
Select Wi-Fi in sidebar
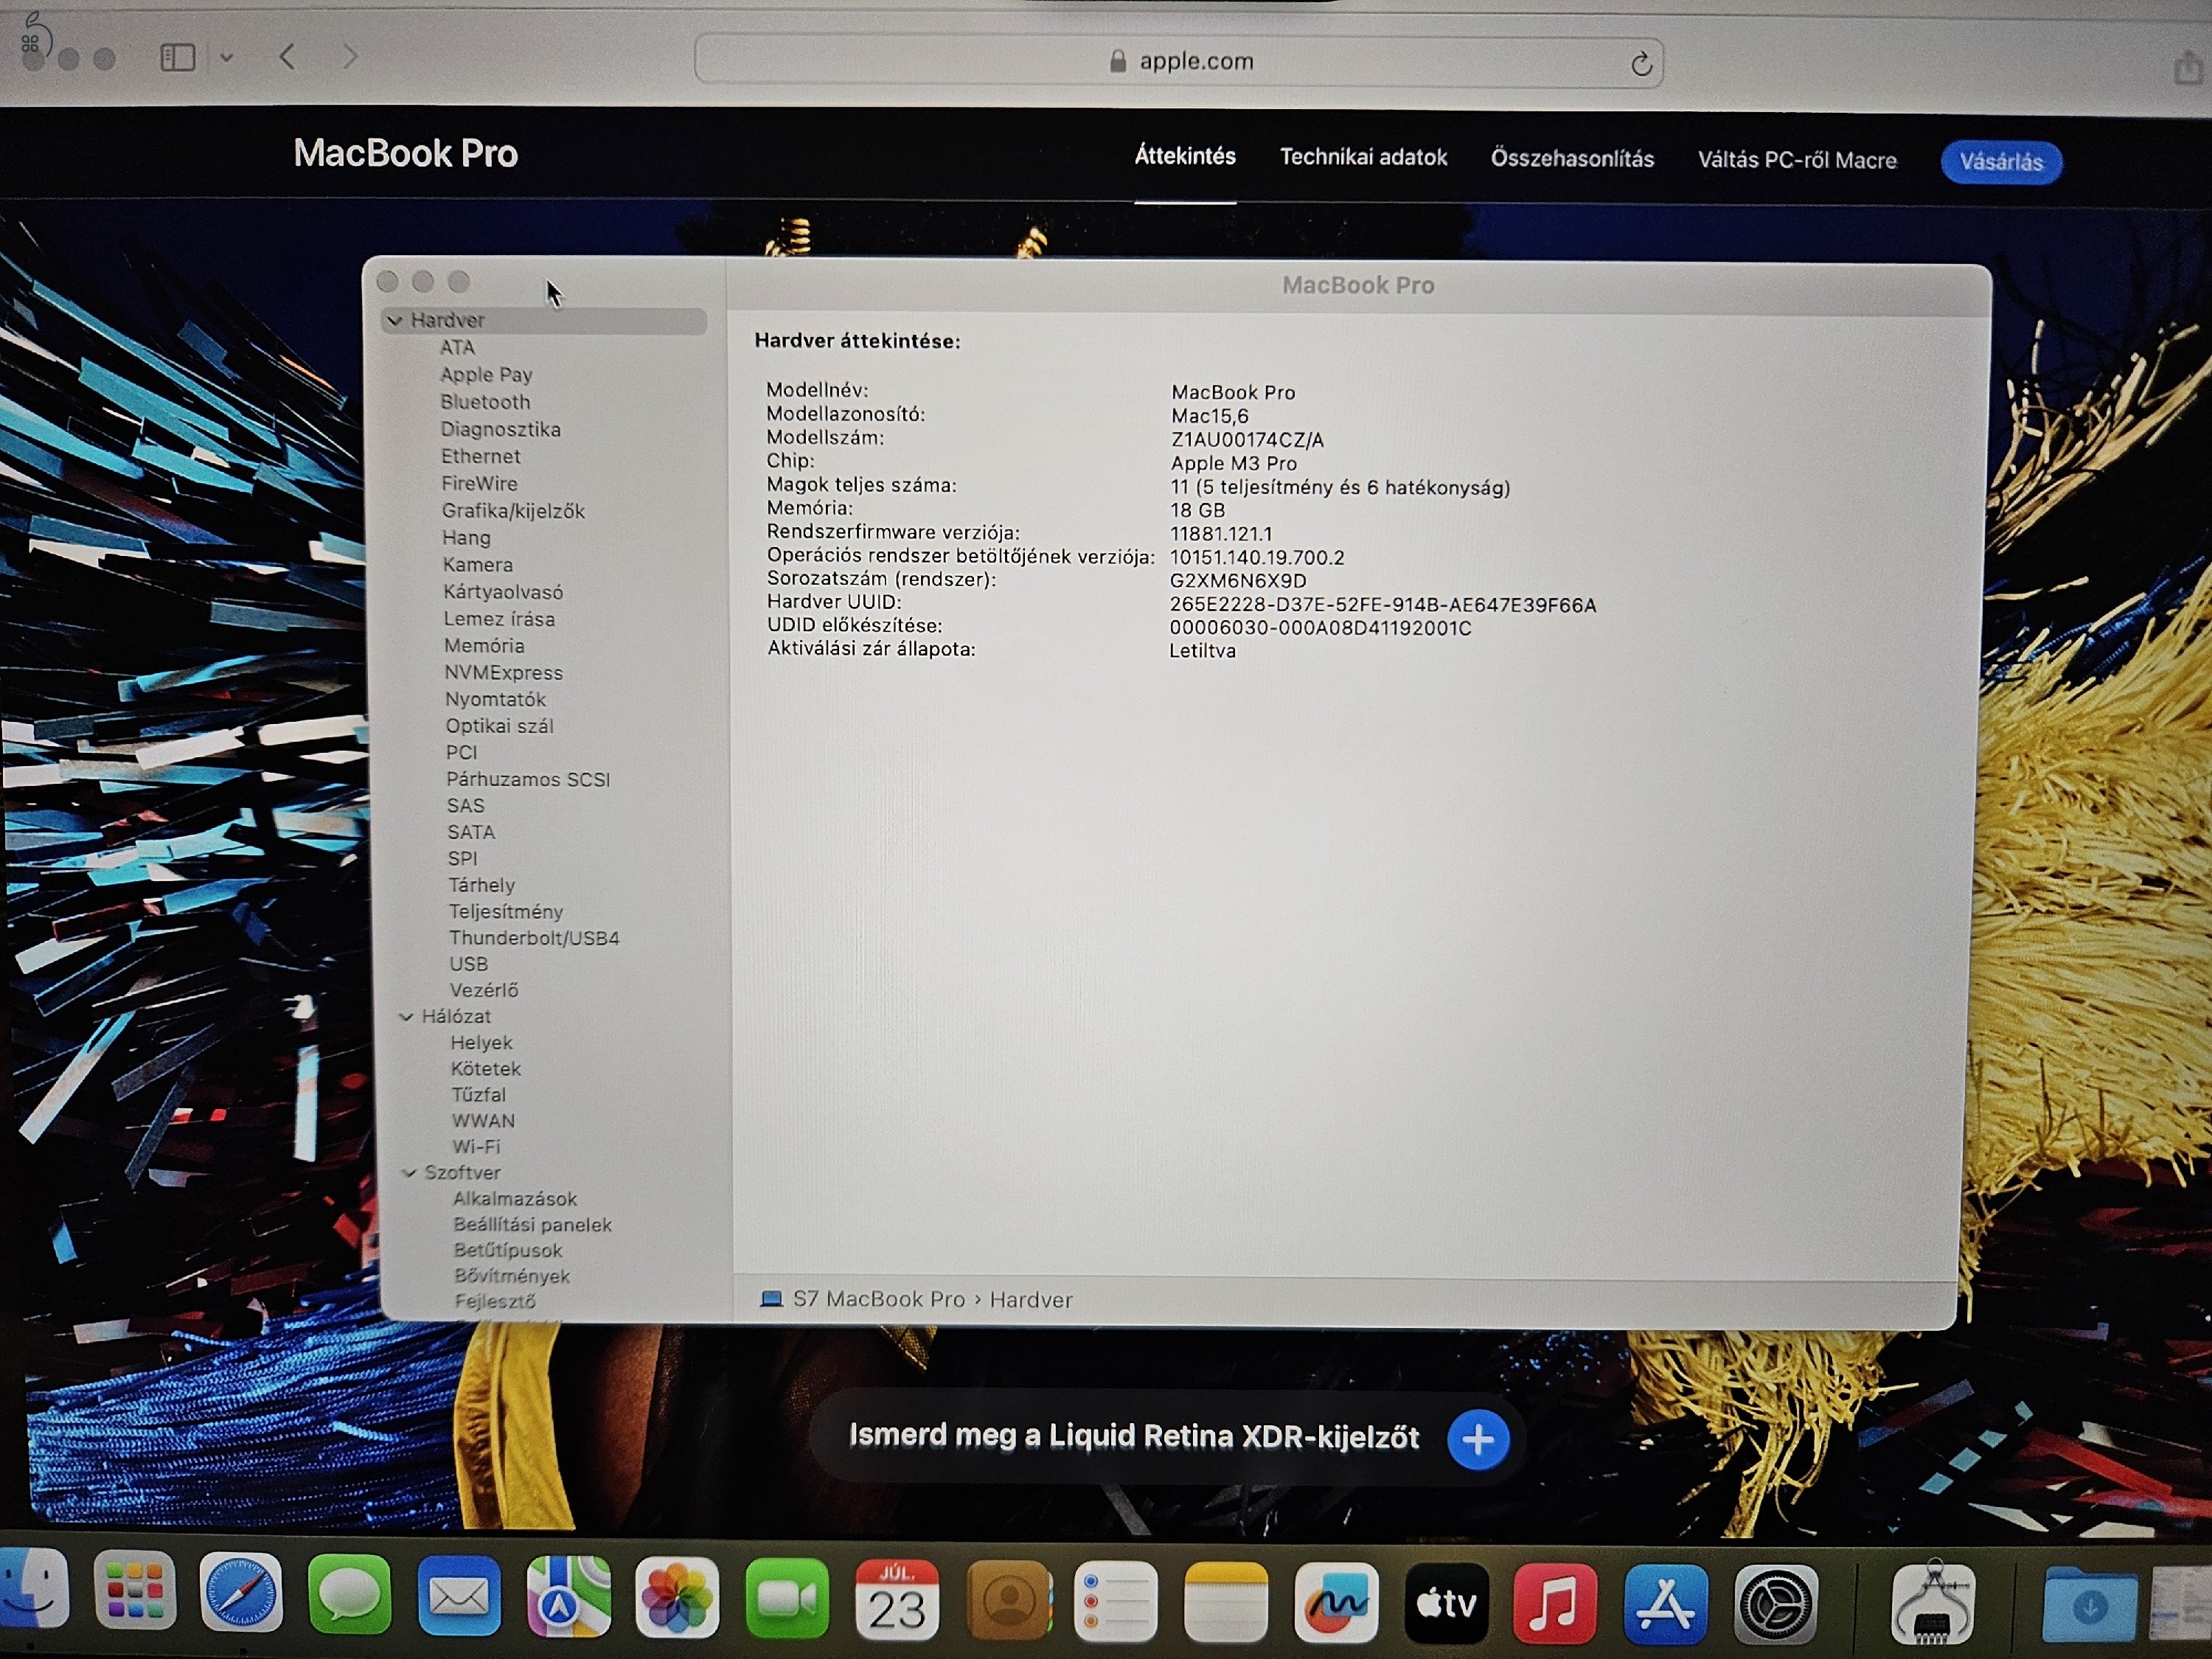pos(476,1146)
